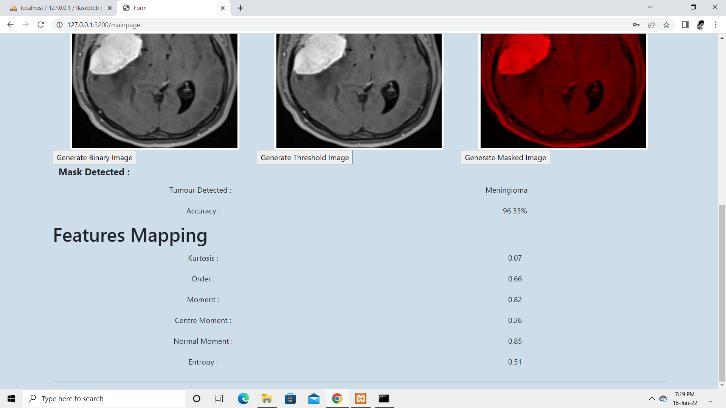726x408 pixels.
Task: Click the Generate Binary Image button
Action: 94,157
